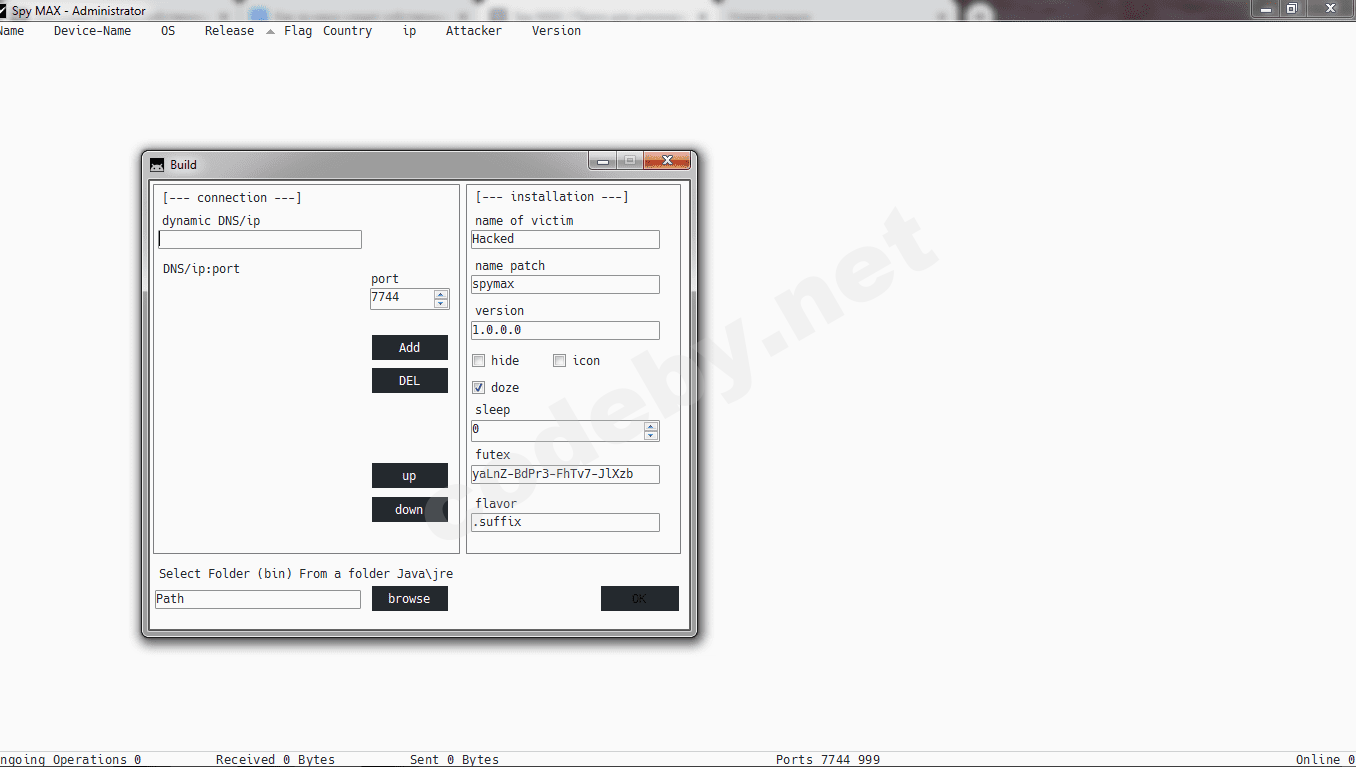This screenshot has width=1356, height=767.
Task: Click the Add button
Action: 410,347
